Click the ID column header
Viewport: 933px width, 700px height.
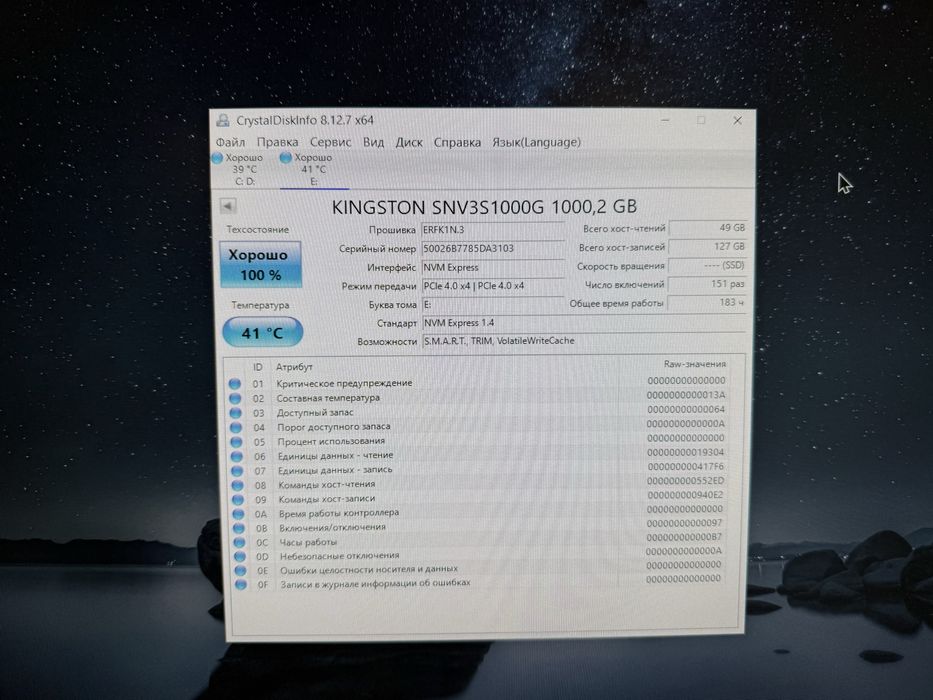(x=258, y=367)
